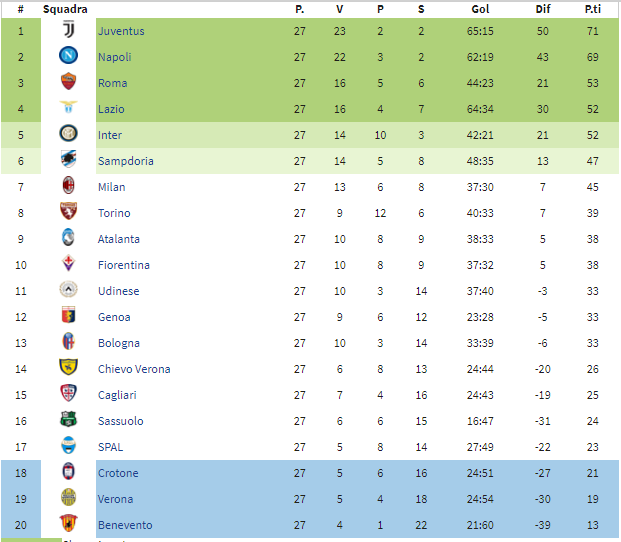The image size is (621, 542).
Task: Follow the Atalanta team name link
Action: click(x=119, y=239)
